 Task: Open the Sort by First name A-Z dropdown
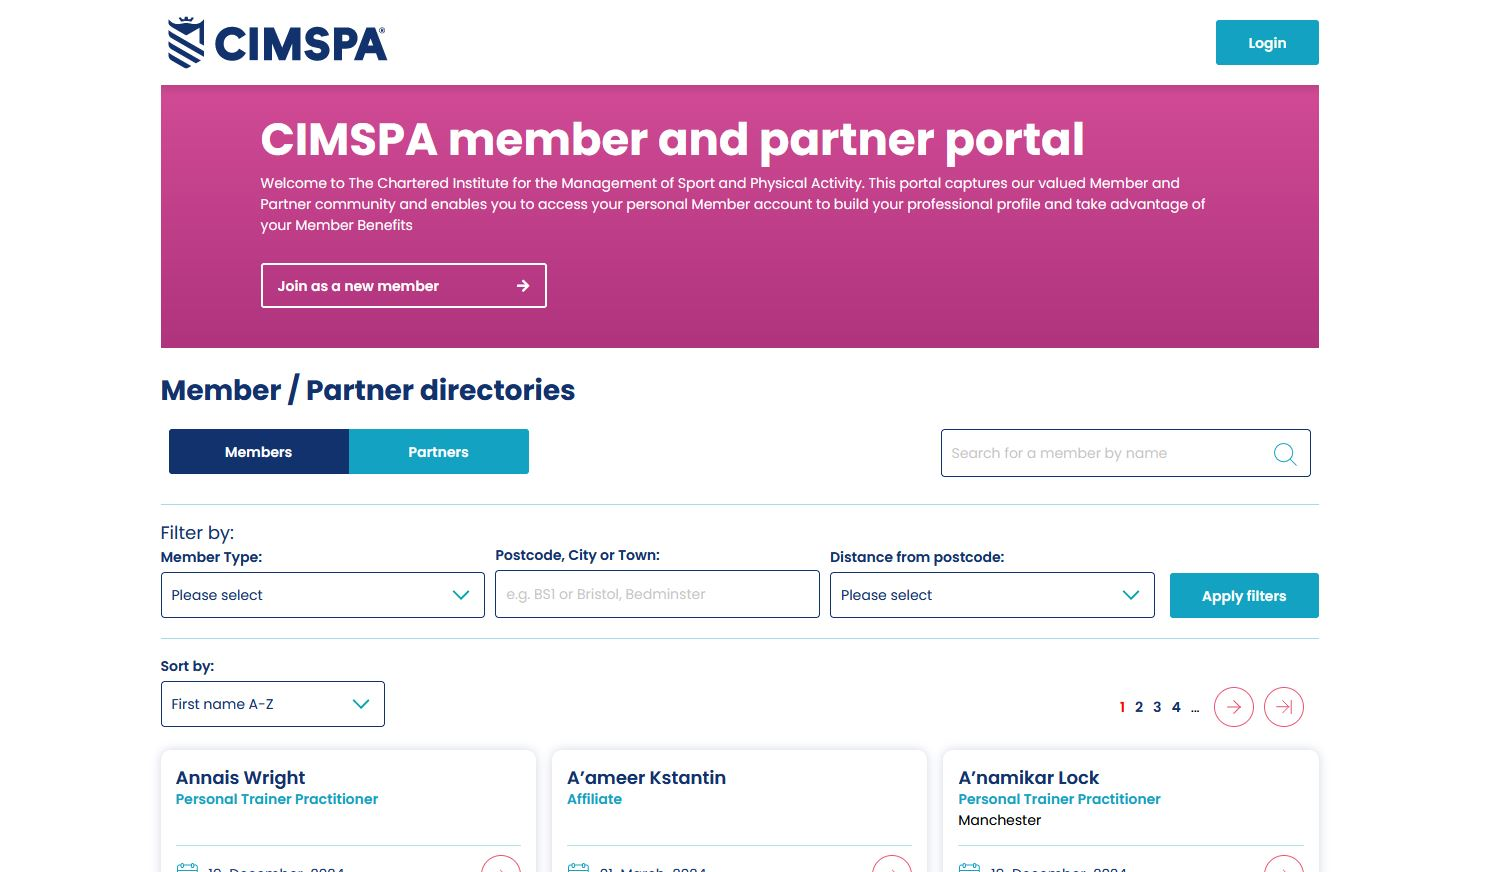point(272,704)
